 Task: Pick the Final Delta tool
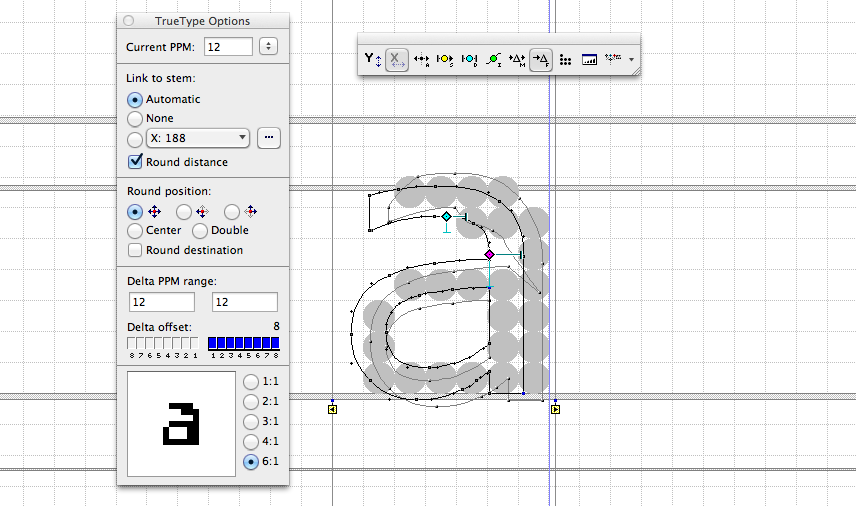[541, 60]
